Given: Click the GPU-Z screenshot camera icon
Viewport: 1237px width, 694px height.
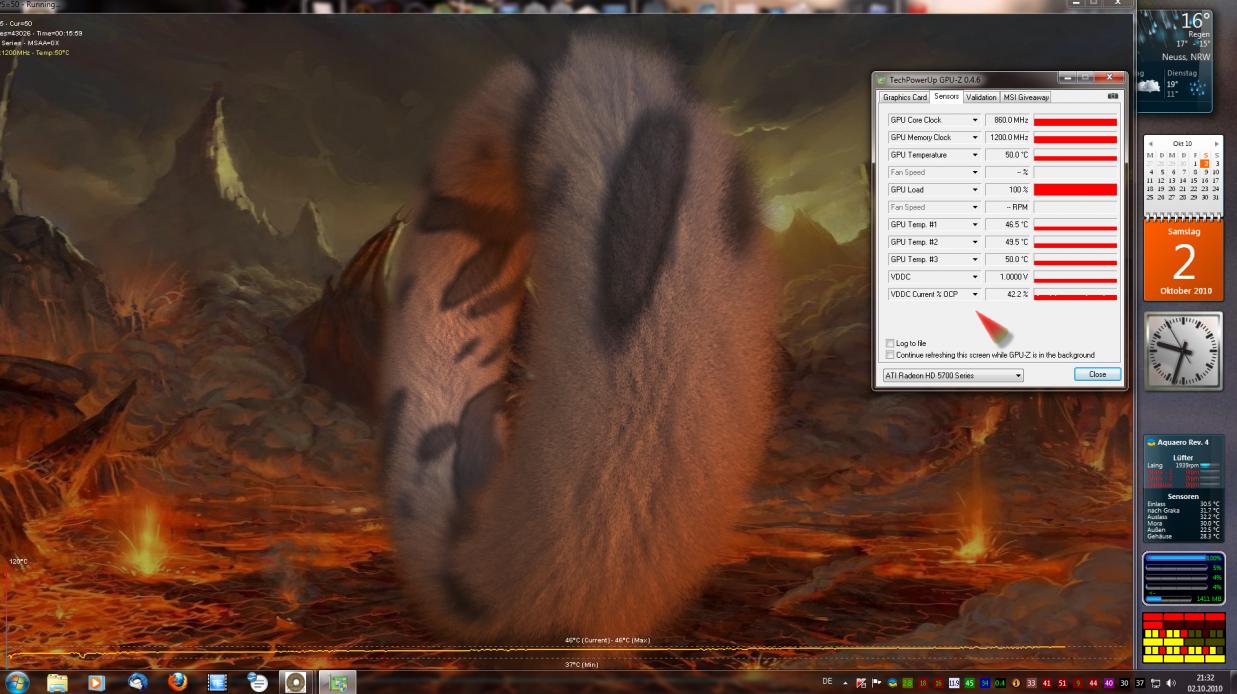Looking at the screenshot, I should tap(1113, 97).
